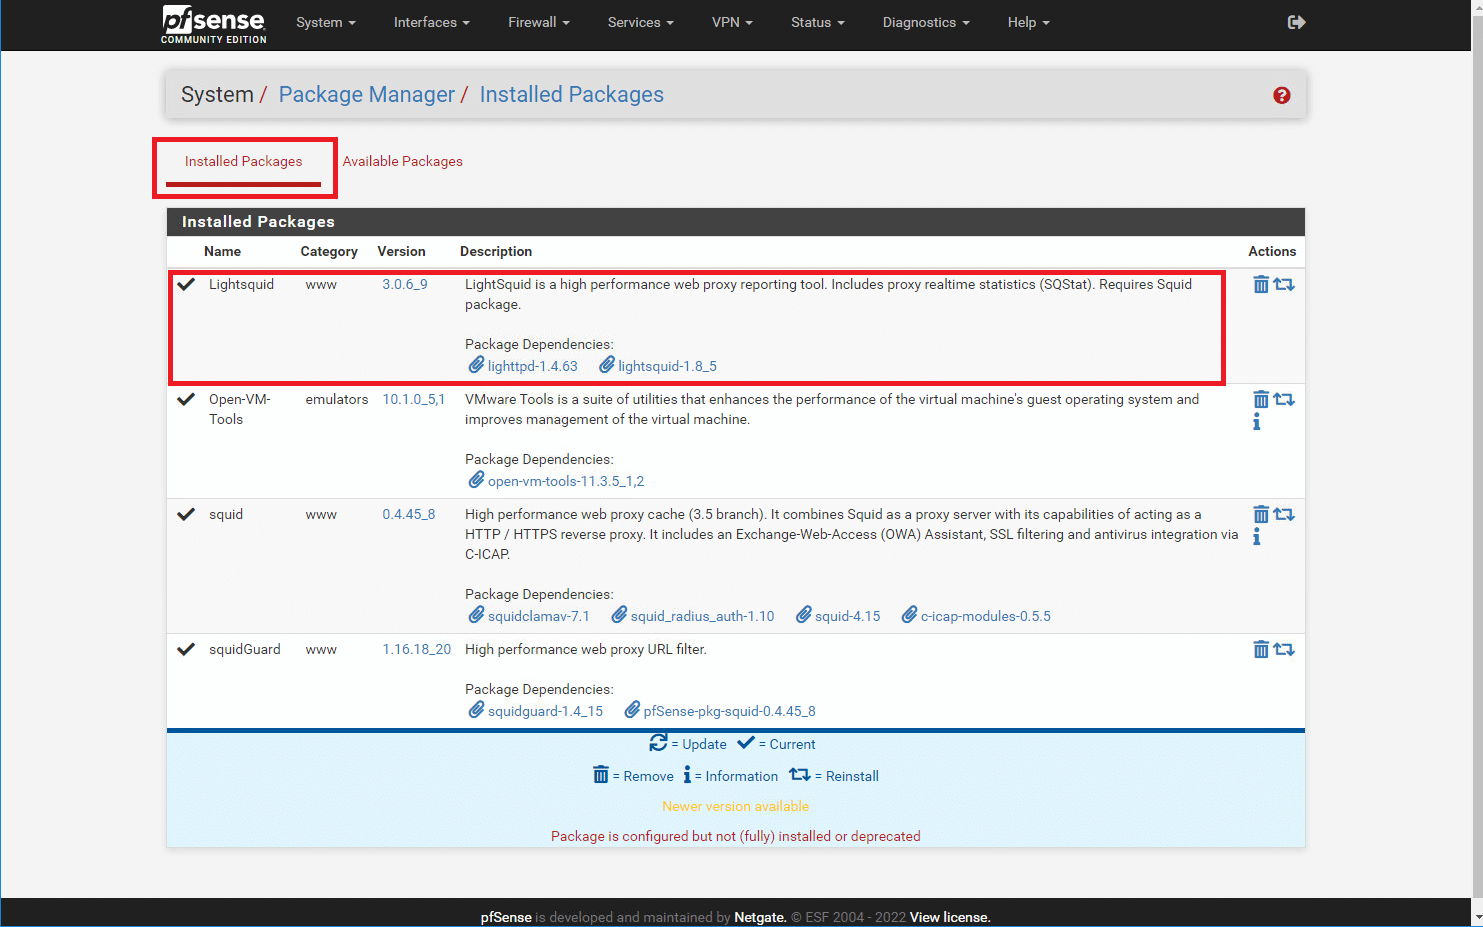
Task: Click the pfSense Community Edition logo
Action: click(214, 24)
